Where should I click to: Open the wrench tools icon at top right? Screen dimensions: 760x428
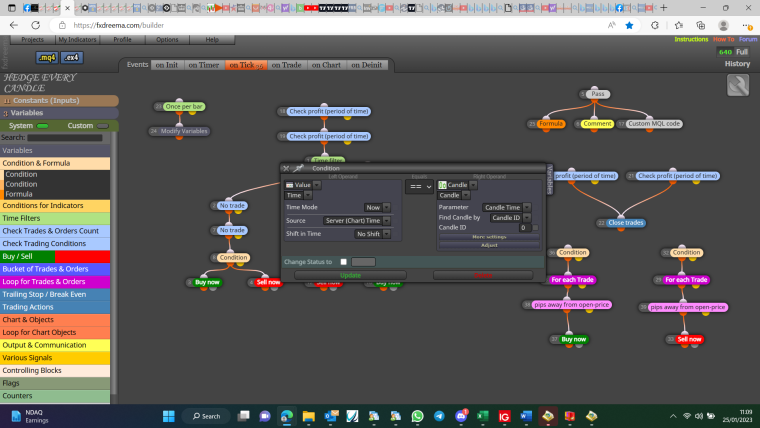pyautogui.click(x=738, y=85)
